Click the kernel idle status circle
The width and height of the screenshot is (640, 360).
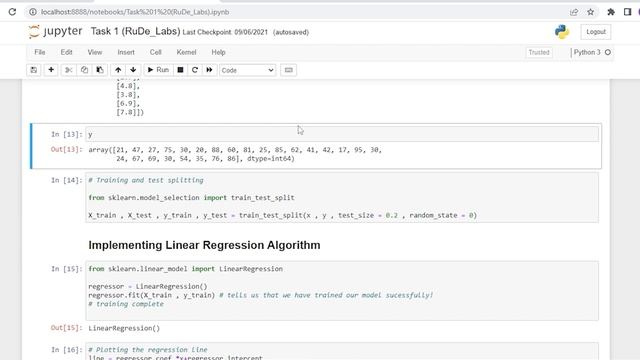pyautogui.click(x=608, y=52)
